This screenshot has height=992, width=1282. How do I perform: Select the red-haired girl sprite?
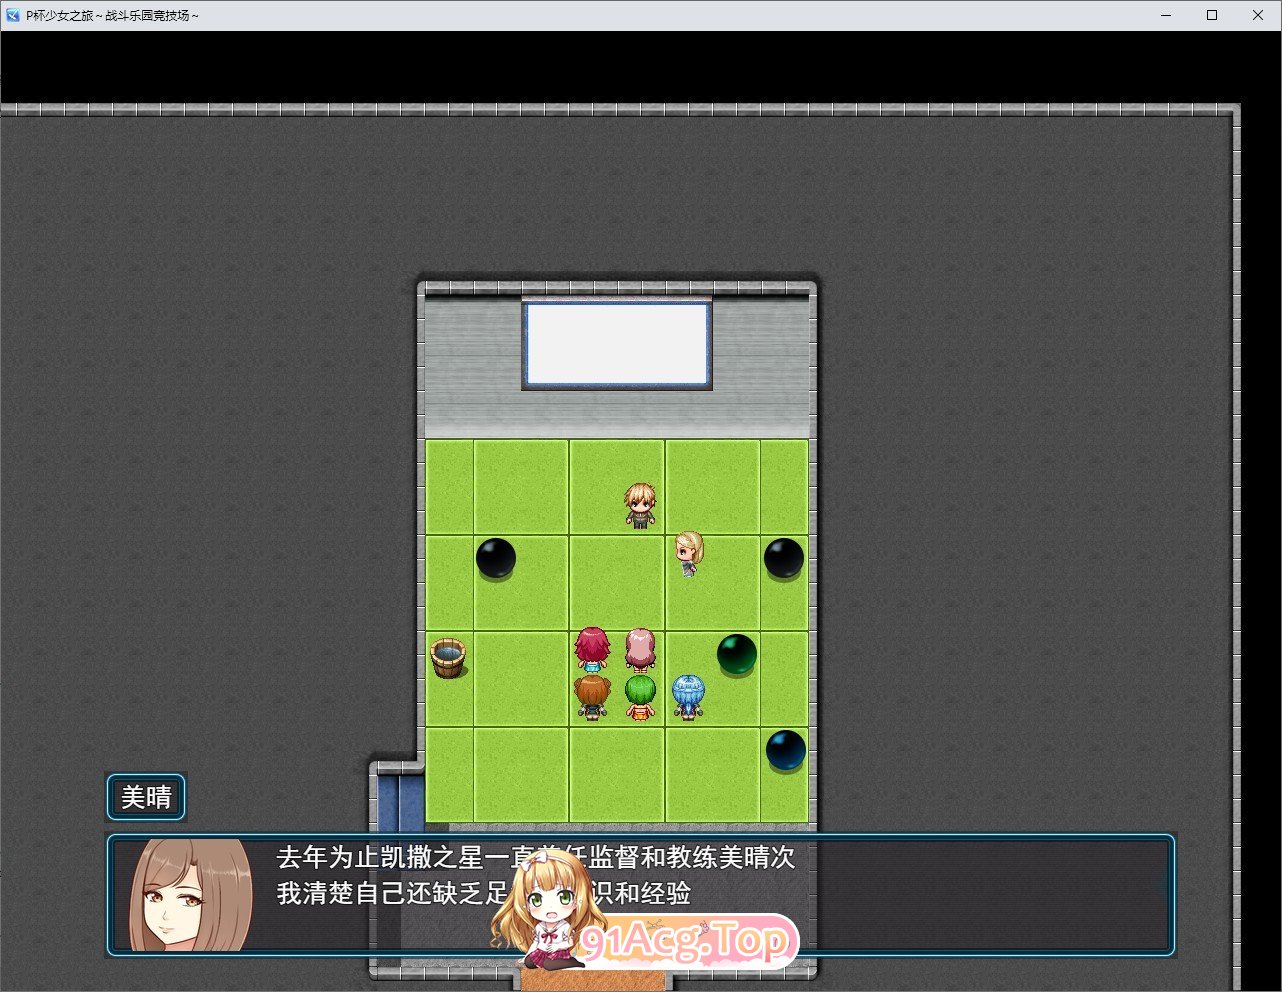[592, 649]
